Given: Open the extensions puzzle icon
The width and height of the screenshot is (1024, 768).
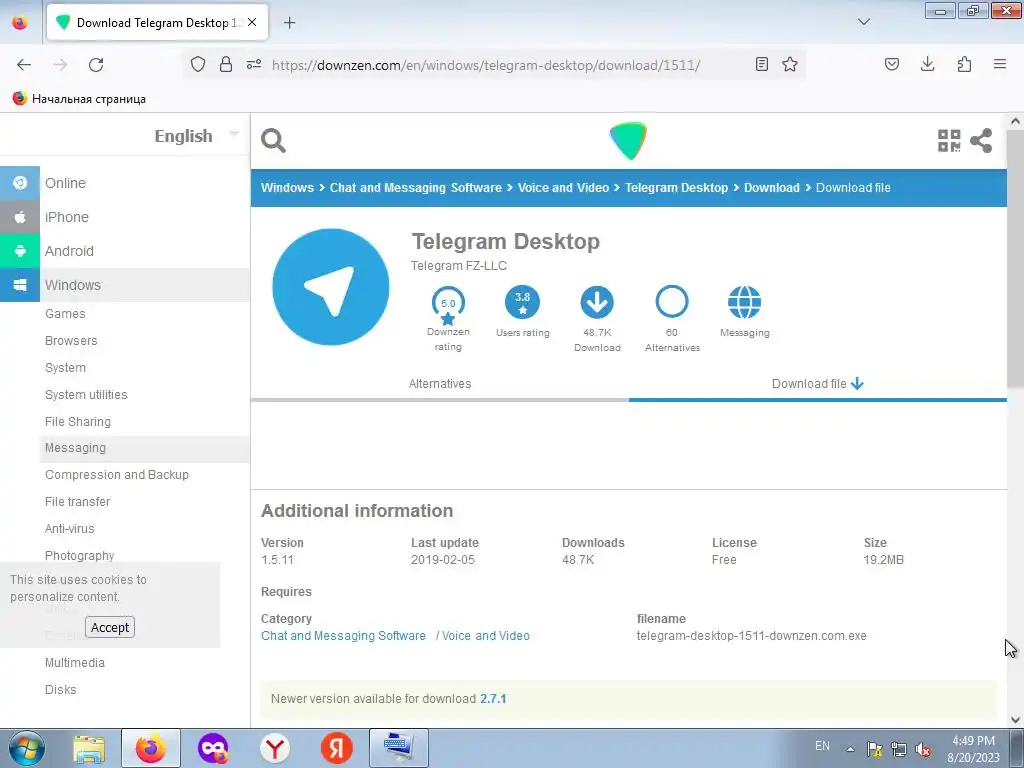Looking at the screenshot, I should (964, 64).
